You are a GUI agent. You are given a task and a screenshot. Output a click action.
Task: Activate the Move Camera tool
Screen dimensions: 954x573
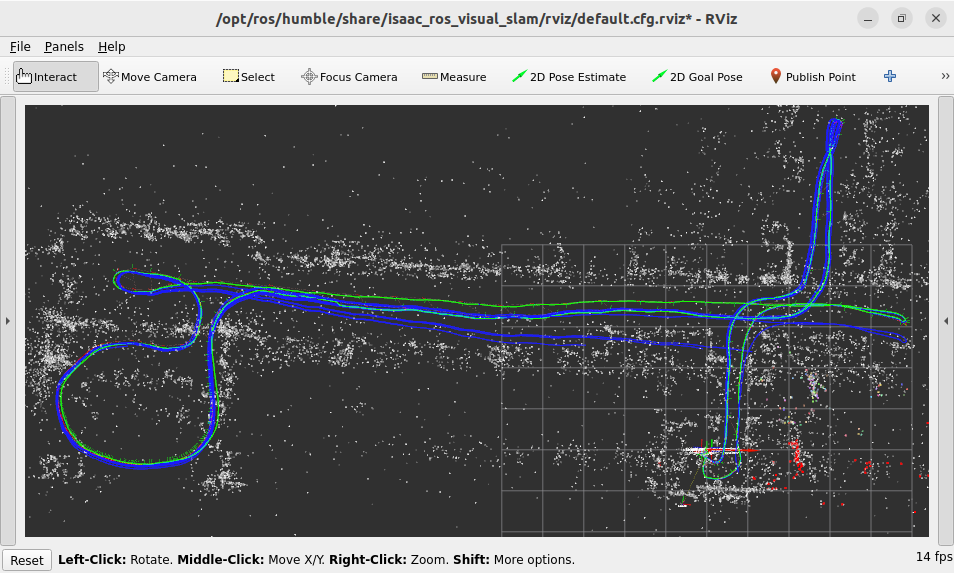(149, 77)
